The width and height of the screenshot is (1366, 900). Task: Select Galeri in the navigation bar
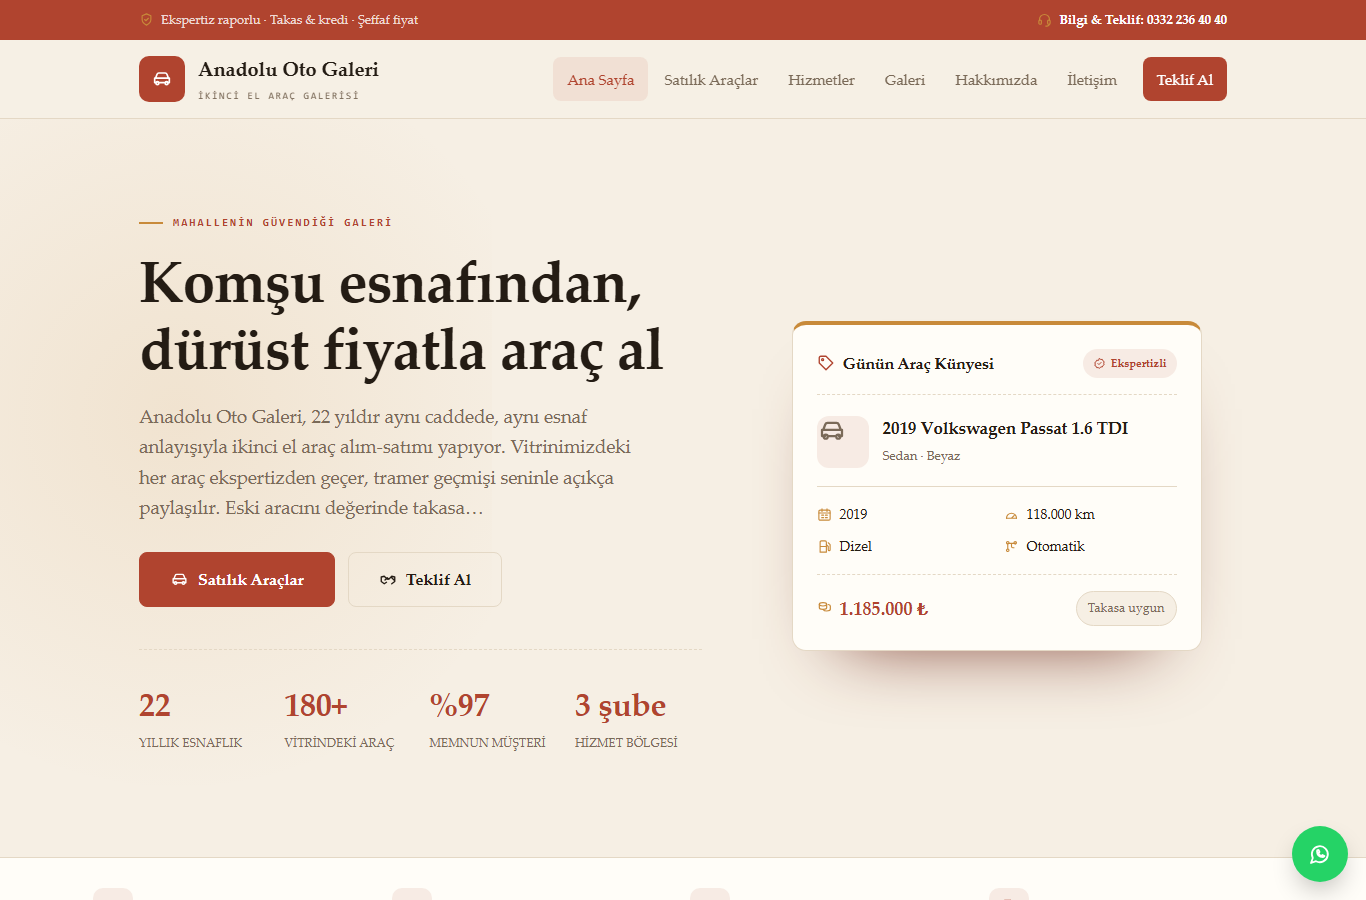click(905, 79)
